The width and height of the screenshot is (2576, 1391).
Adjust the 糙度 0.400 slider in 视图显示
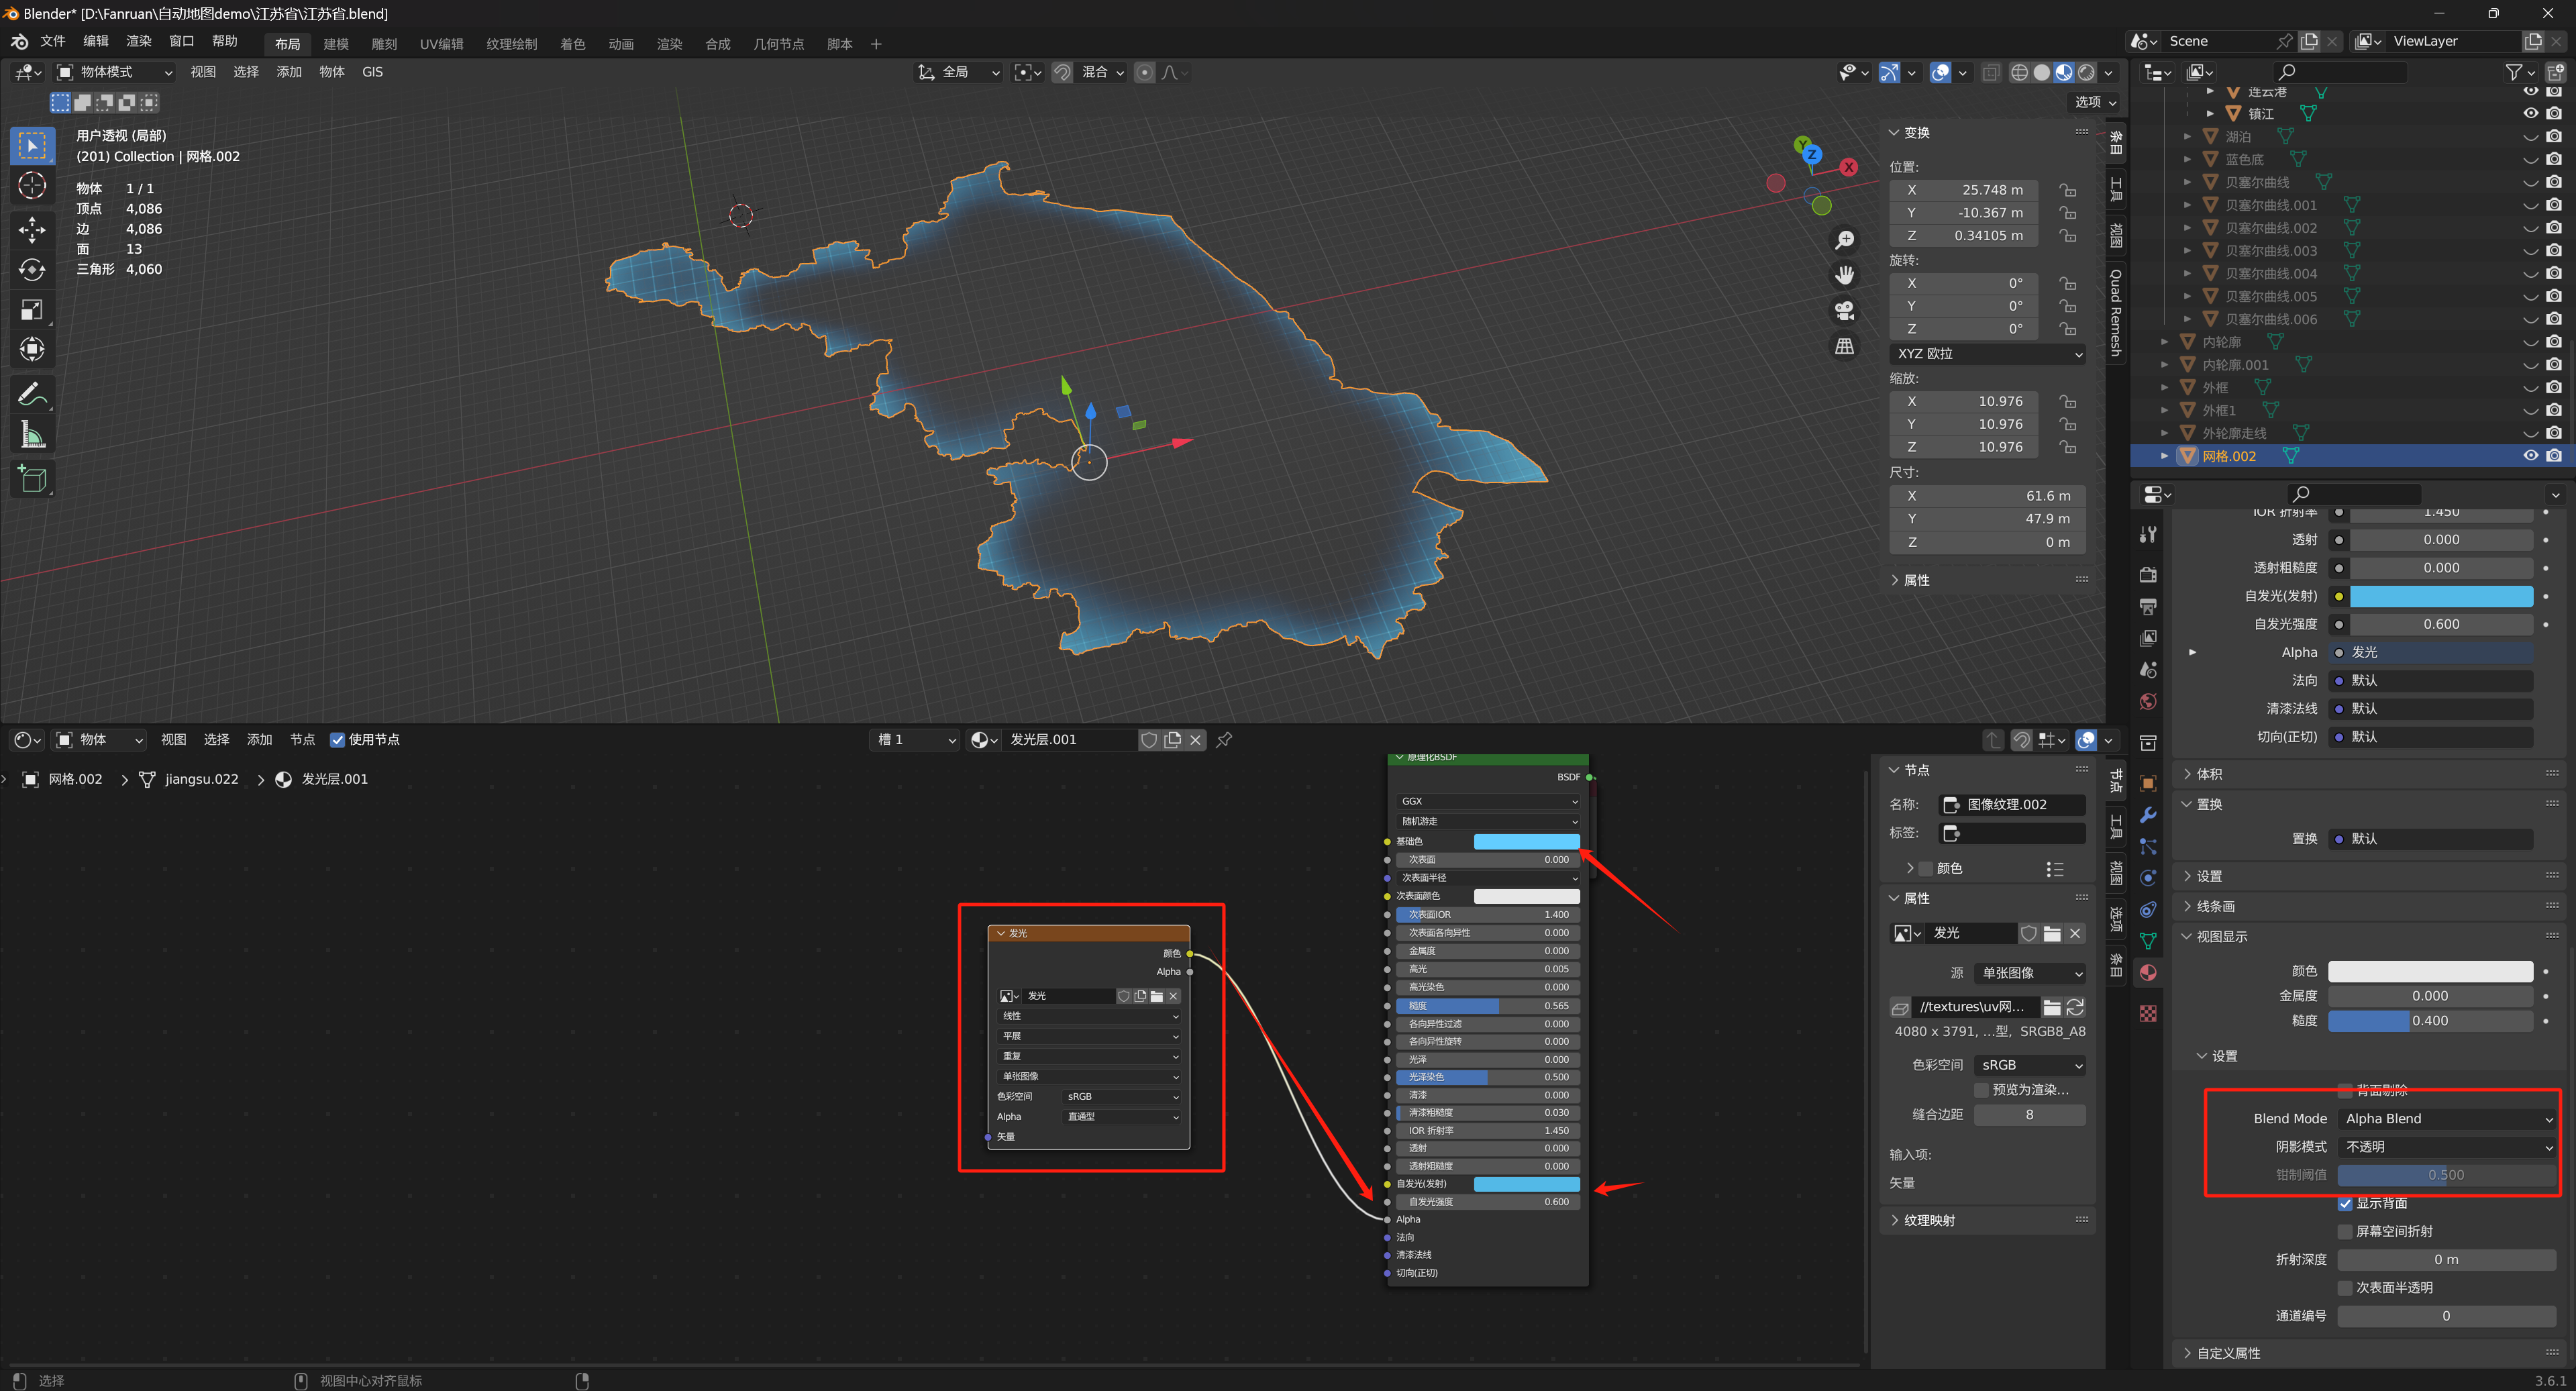pyautogui.click(x=2430, y=1021)
